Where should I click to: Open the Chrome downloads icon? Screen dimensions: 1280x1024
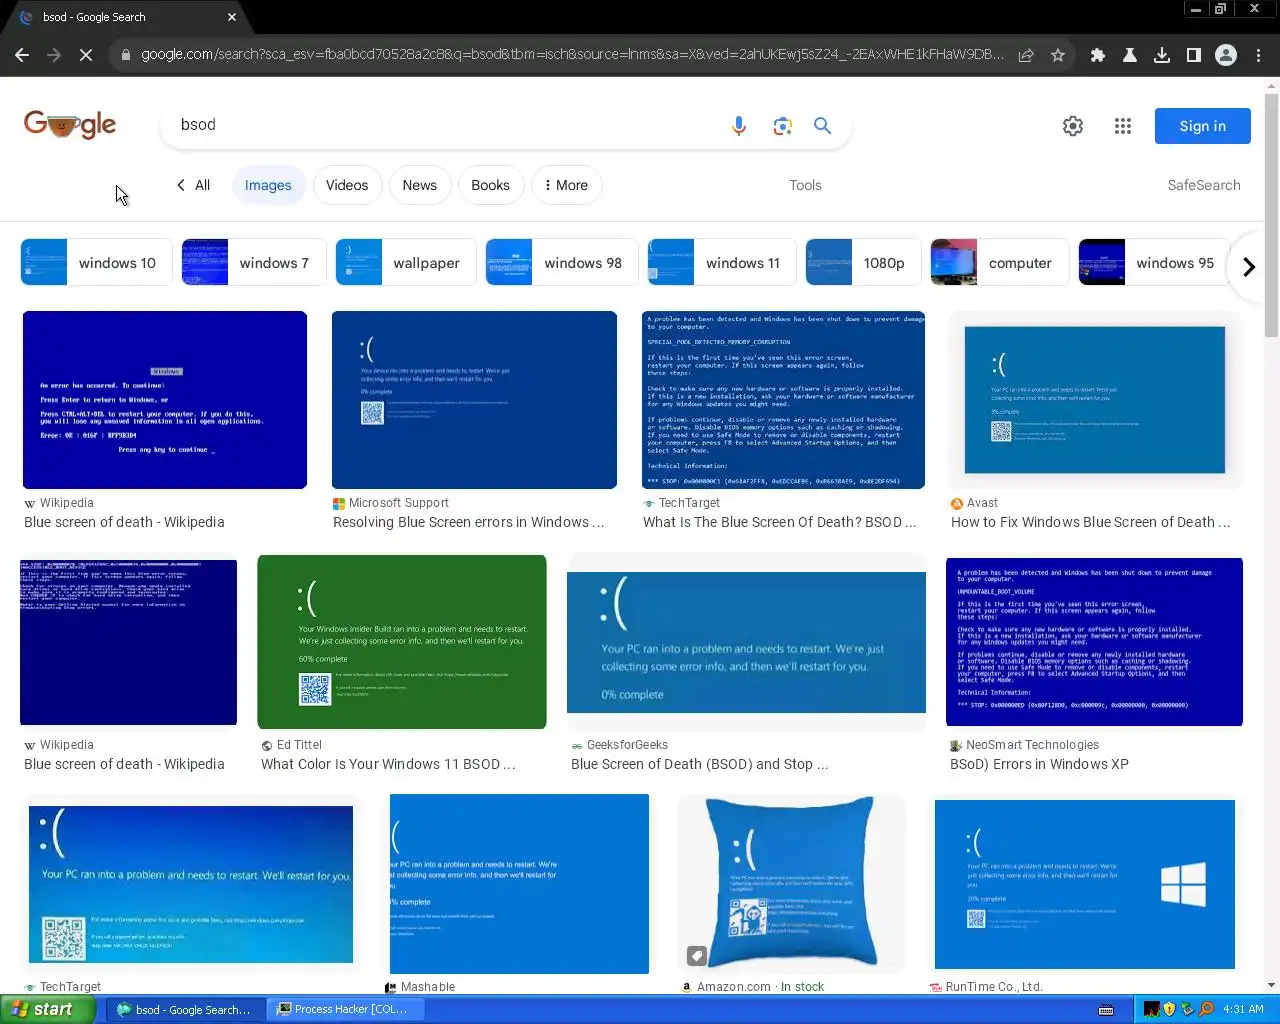(1162, 55)
